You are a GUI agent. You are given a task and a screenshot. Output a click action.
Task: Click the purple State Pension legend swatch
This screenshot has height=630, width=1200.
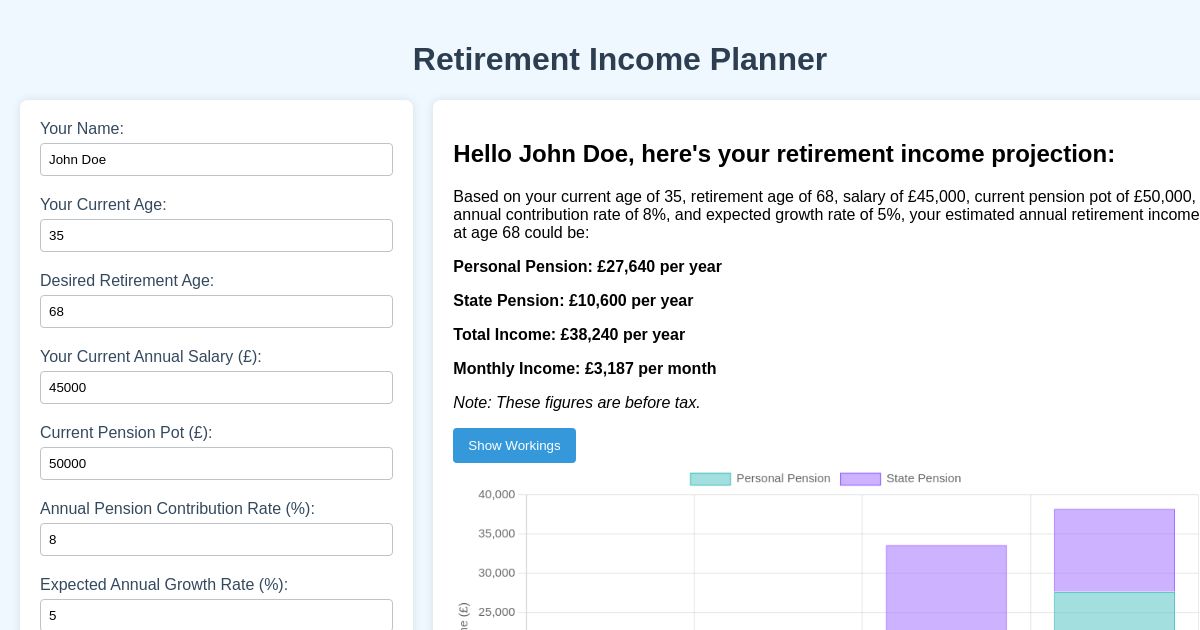(x=860, y=478)
